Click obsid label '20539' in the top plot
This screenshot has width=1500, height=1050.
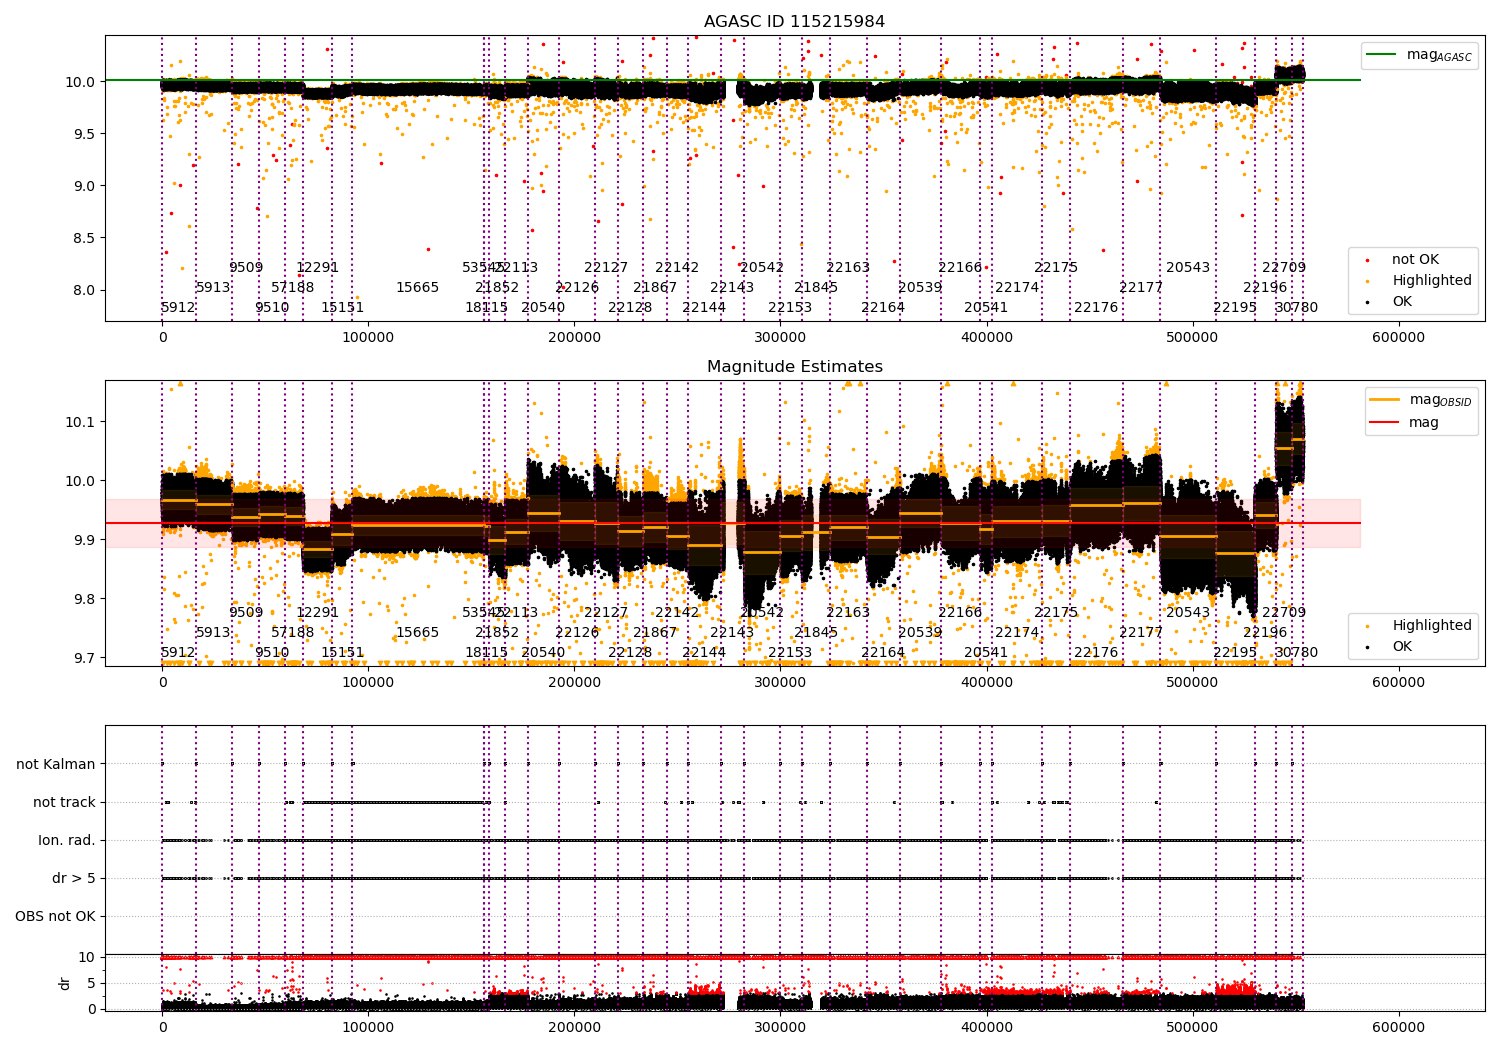click(920, 288)
